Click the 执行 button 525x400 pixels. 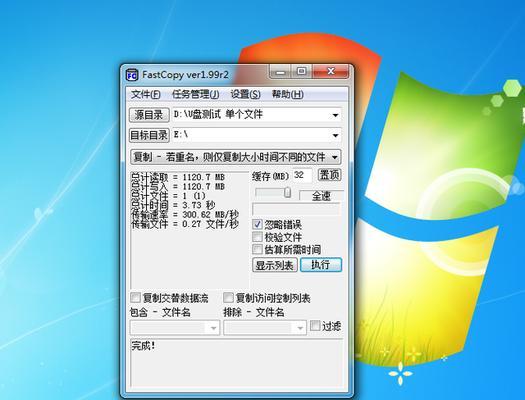(x=321, y=265)
